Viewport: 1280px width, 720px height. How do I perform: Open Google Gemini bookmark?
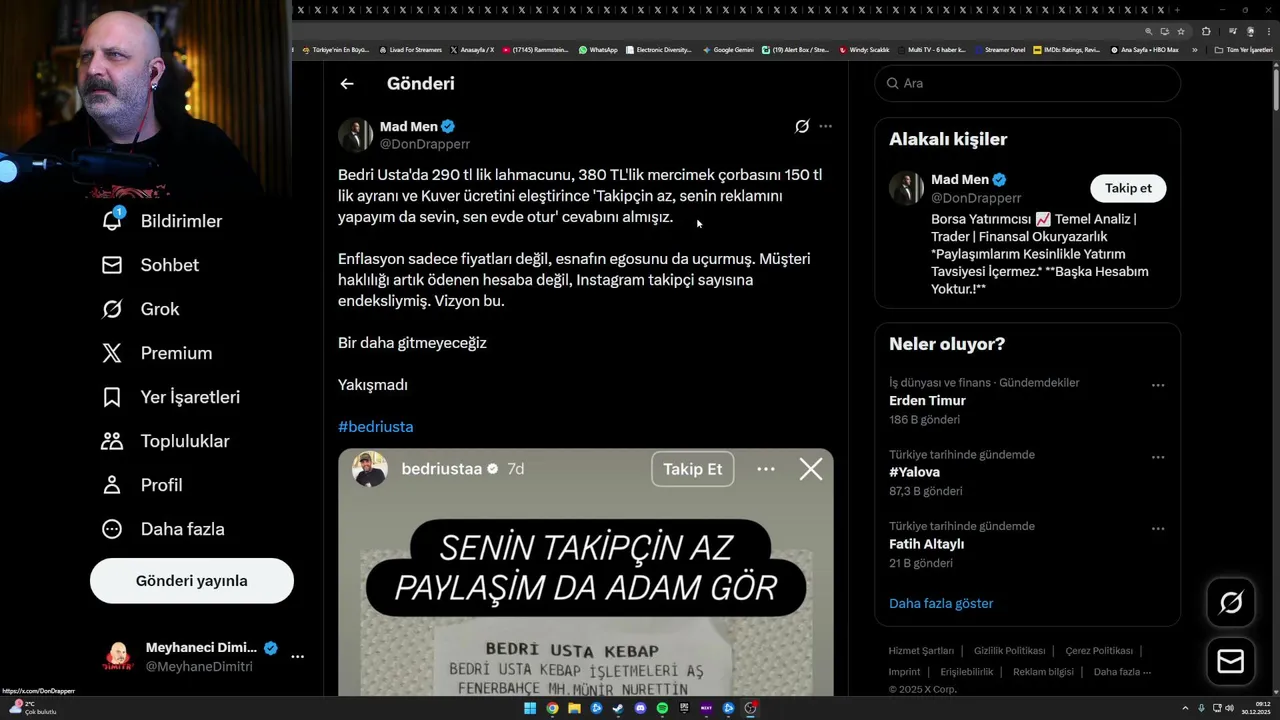[728, 50]
